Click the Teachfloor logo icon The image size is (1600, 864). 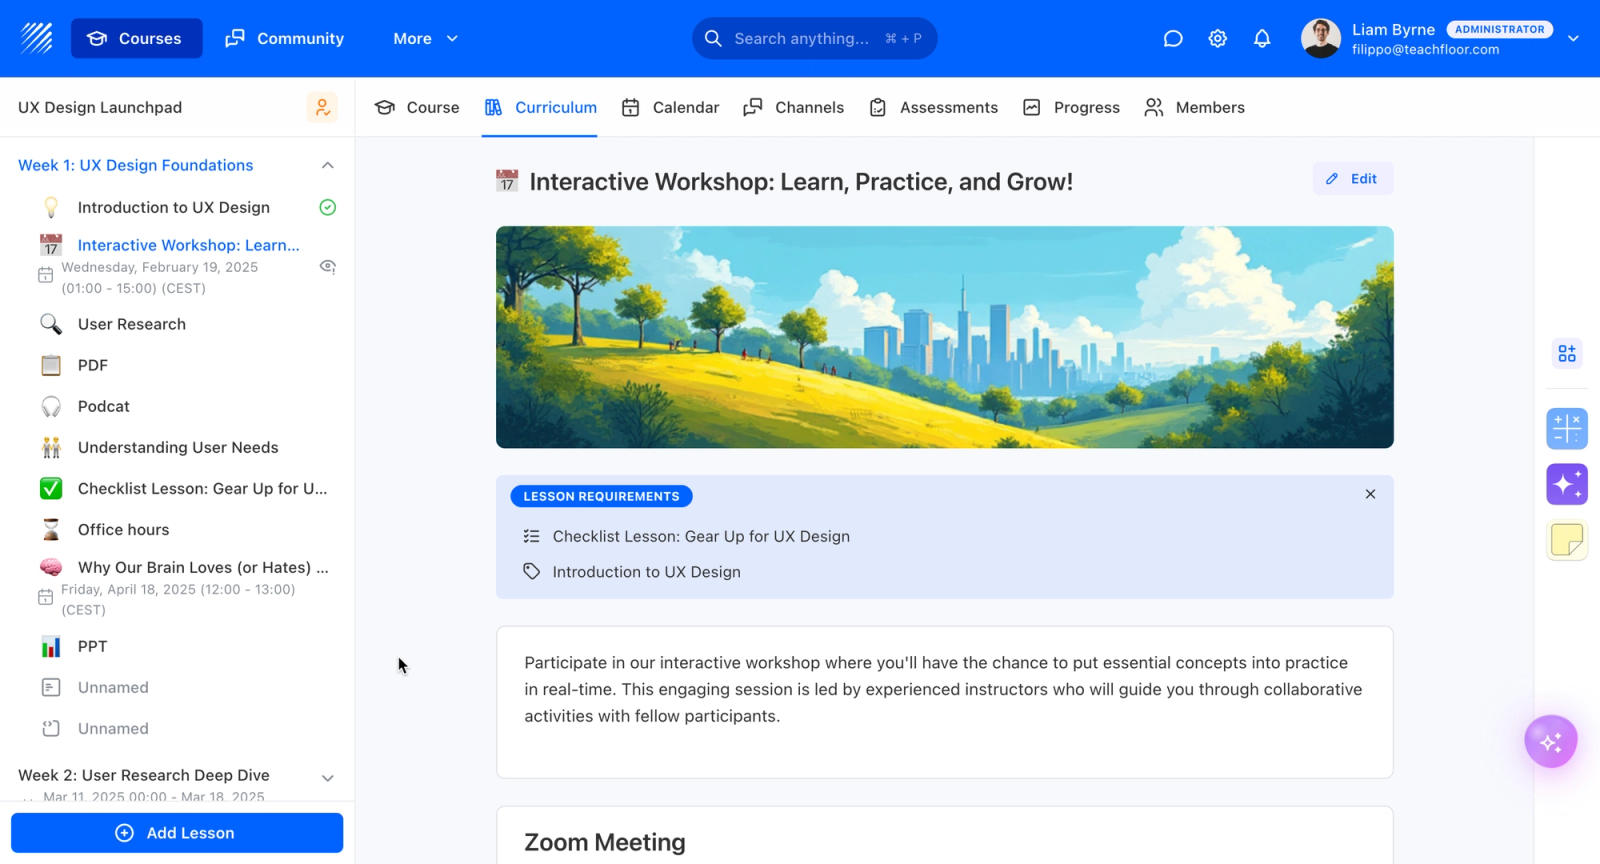[x=37, y=38]
